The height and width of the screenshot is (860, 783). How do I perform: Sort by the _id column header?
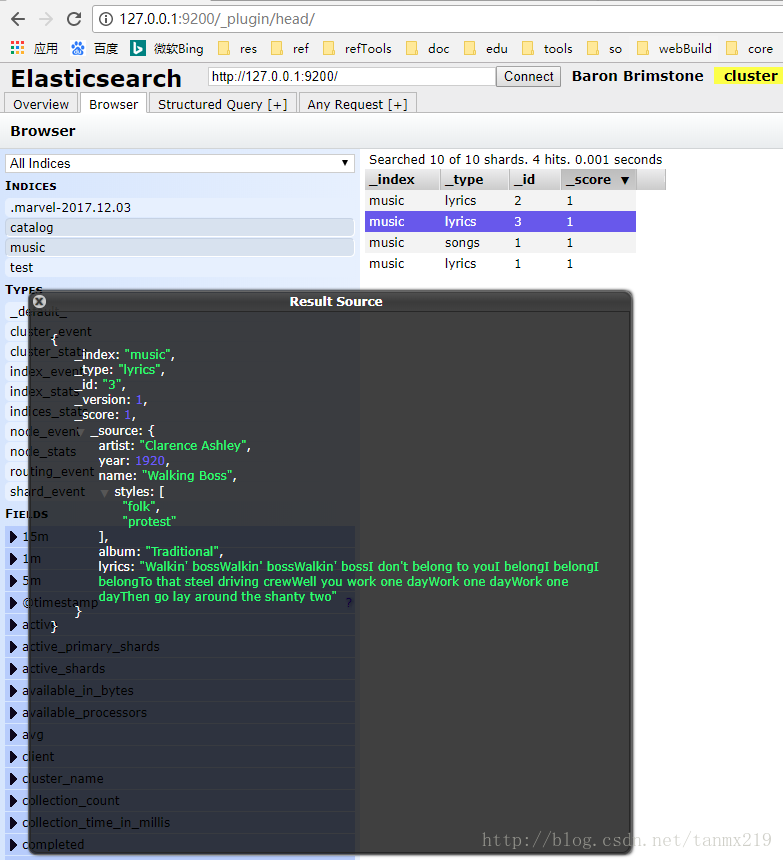coord(535,179)
